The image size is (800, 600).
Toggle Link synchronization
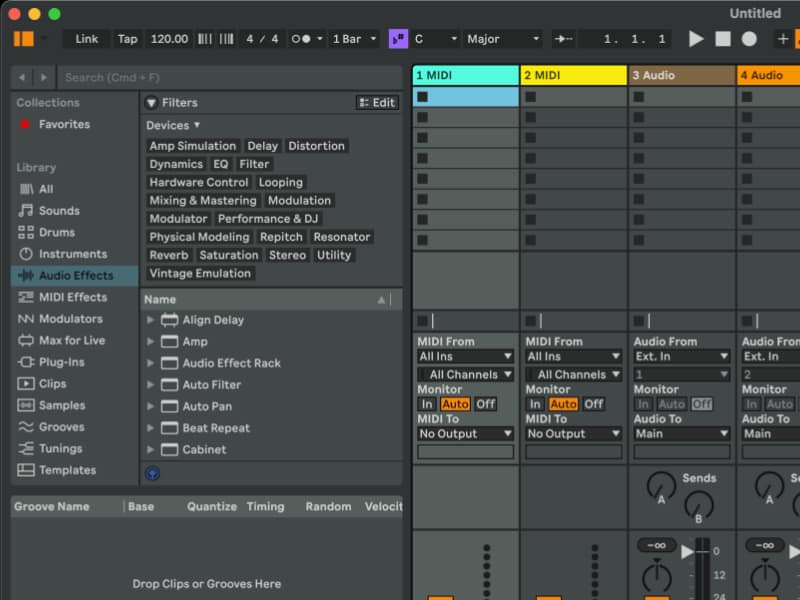[x=85, y=39]
